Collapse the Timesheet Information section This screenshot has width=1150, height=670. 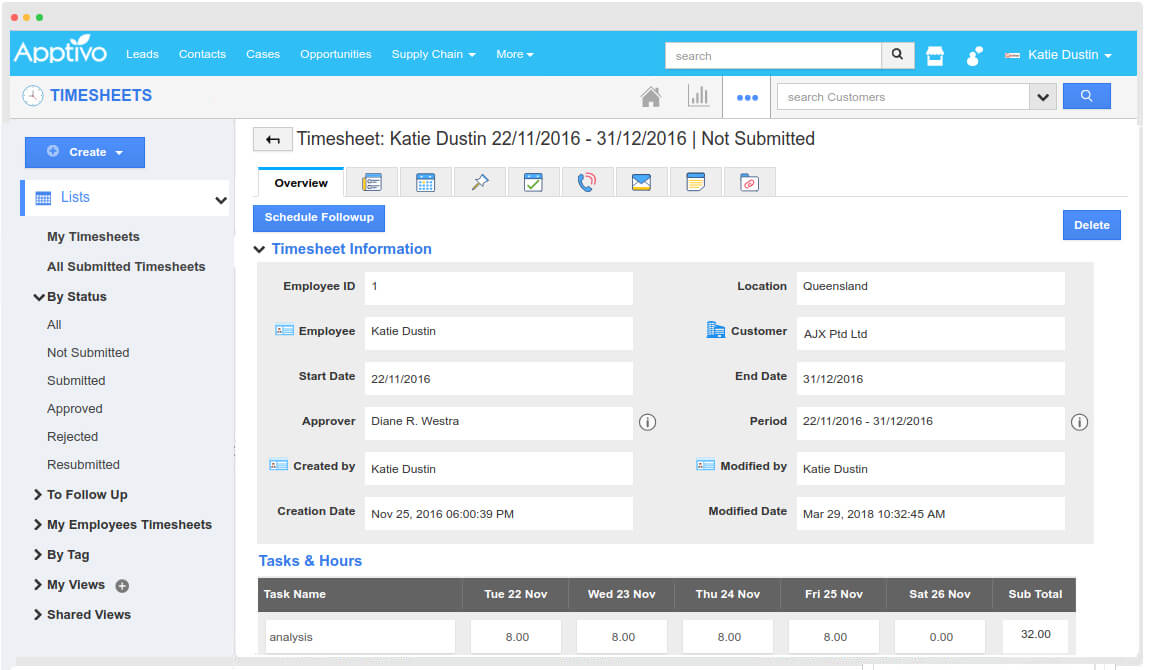pyautogui.click(x=260, y=249)
